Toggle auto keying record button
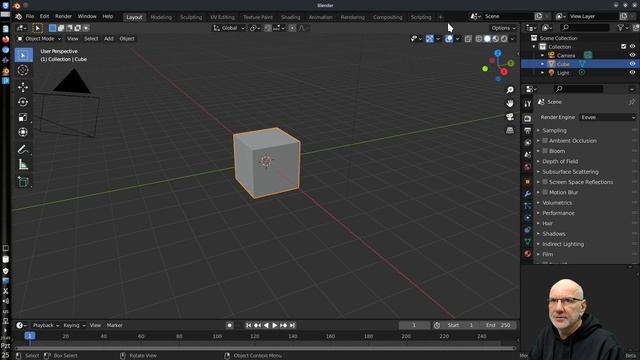640x360 pixels. tap(229, 325)
